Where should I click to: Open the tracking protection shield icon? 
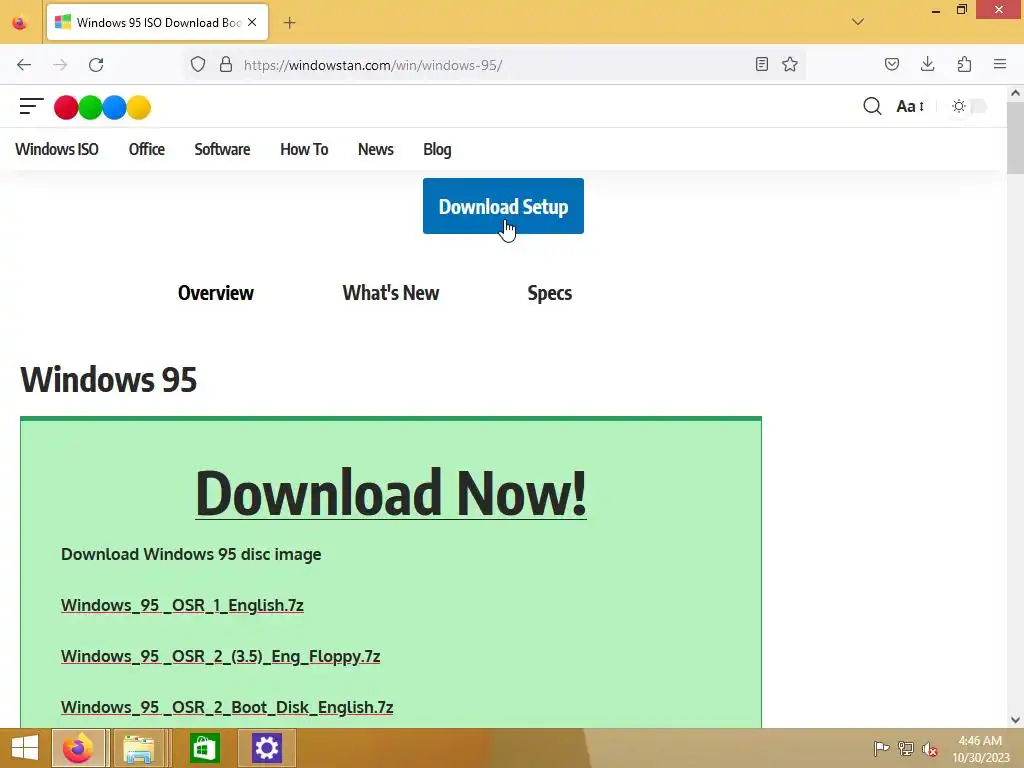click(198, 65)
